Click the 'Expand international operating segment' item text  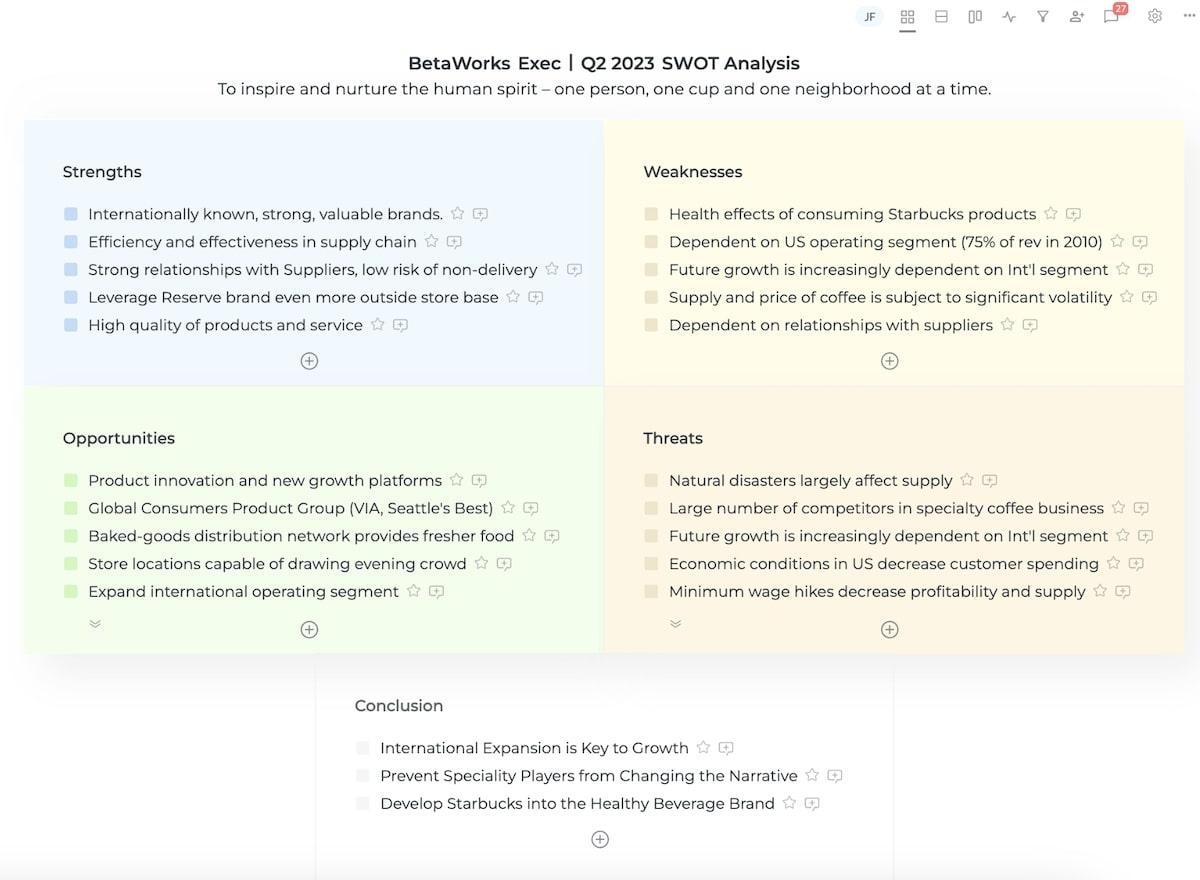243,591
